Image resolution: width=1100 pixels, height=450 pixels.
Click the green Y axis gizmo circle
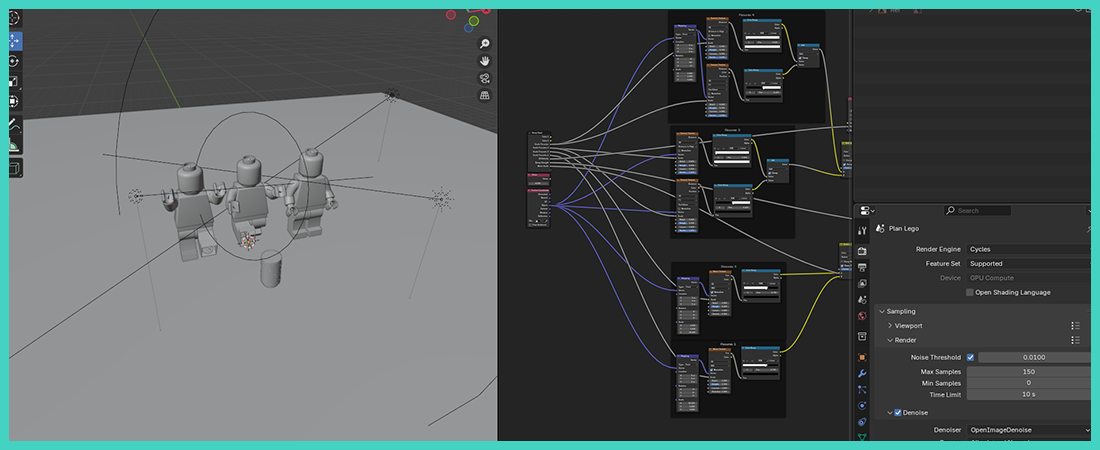click(474, 21)
